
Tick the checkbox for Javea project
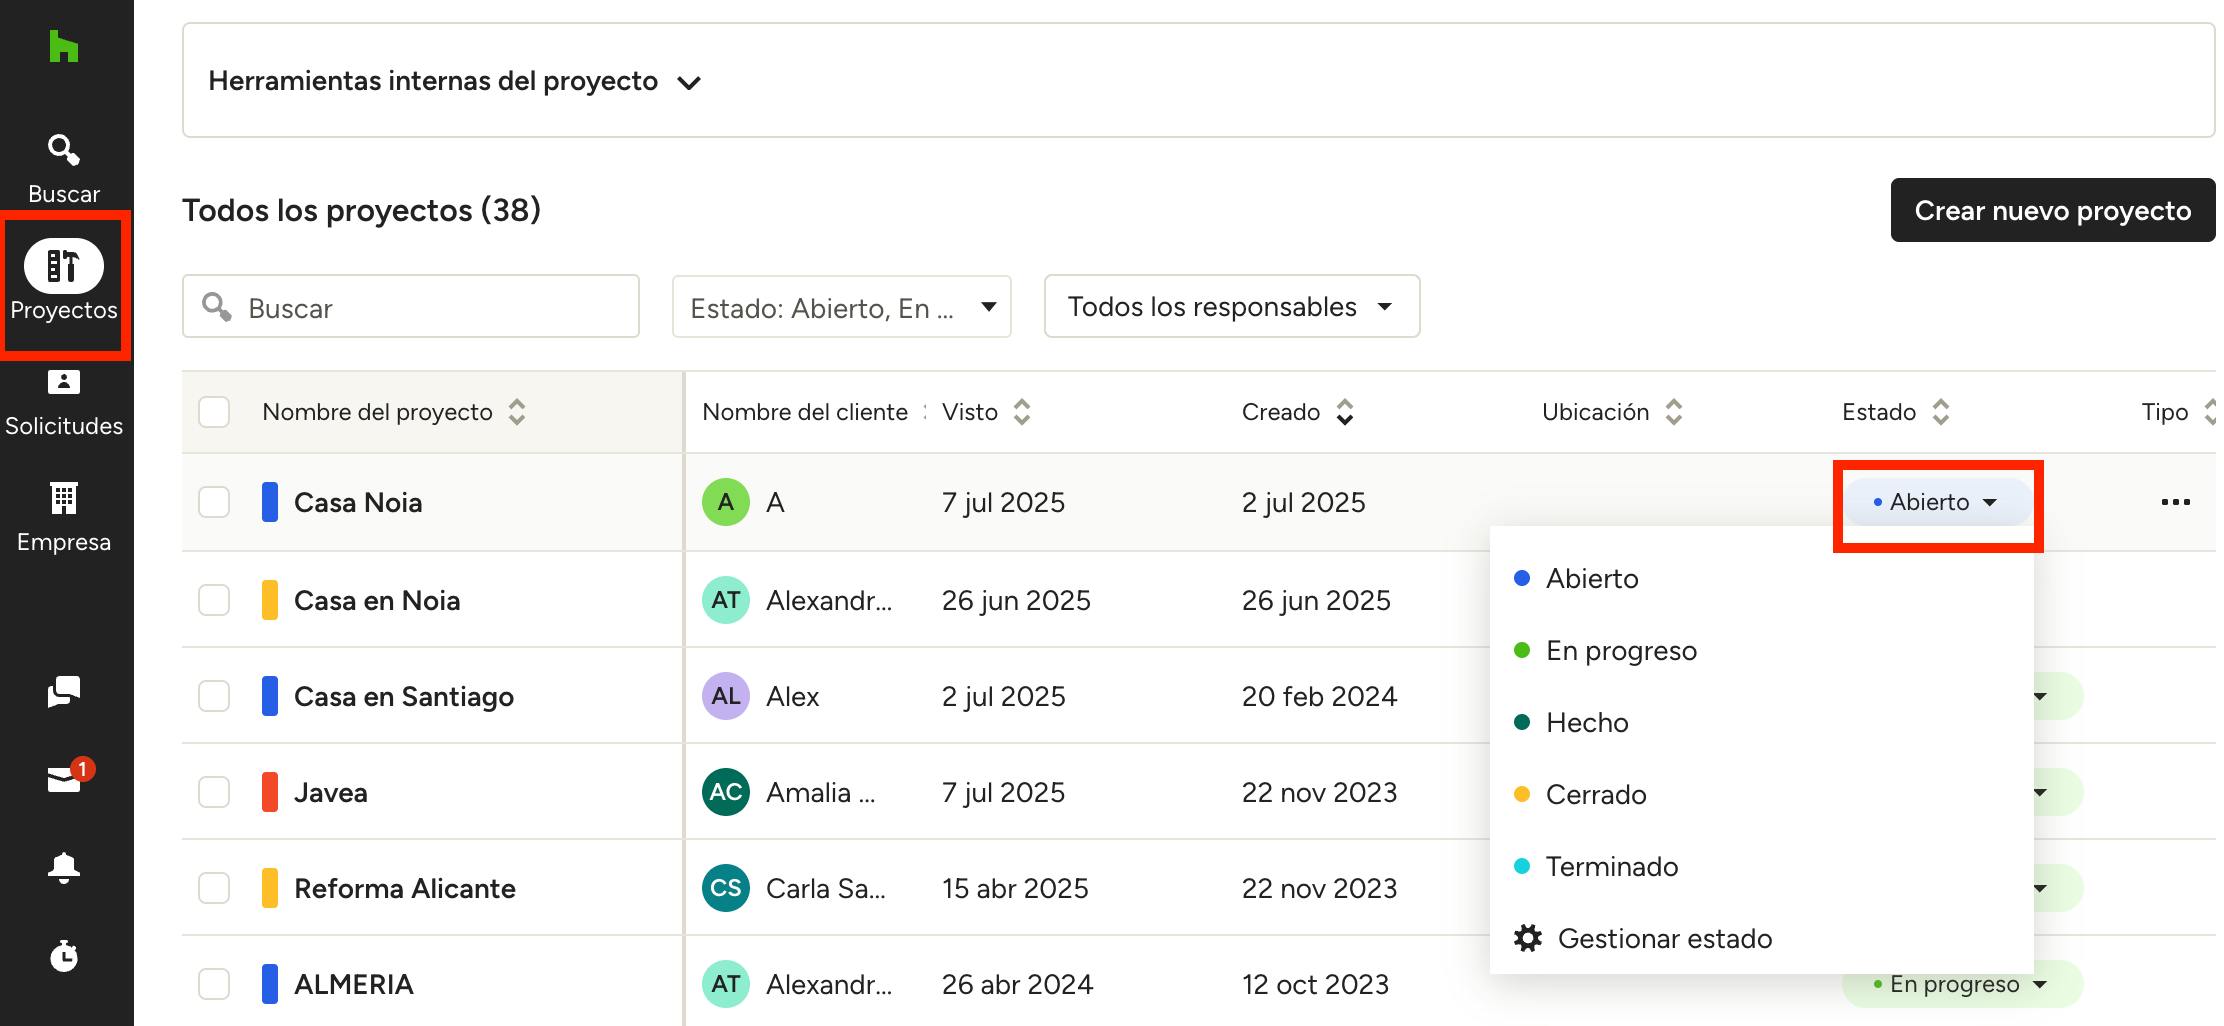[x=214, y=792]
